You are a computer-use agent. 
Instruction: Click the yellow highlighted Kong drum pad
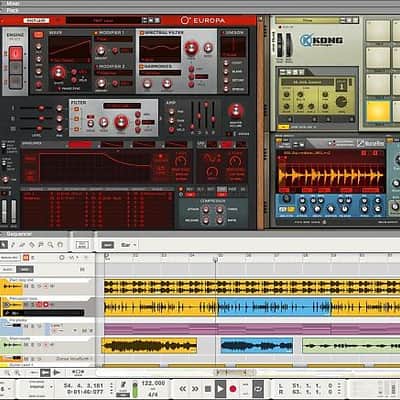pos(378,111)
